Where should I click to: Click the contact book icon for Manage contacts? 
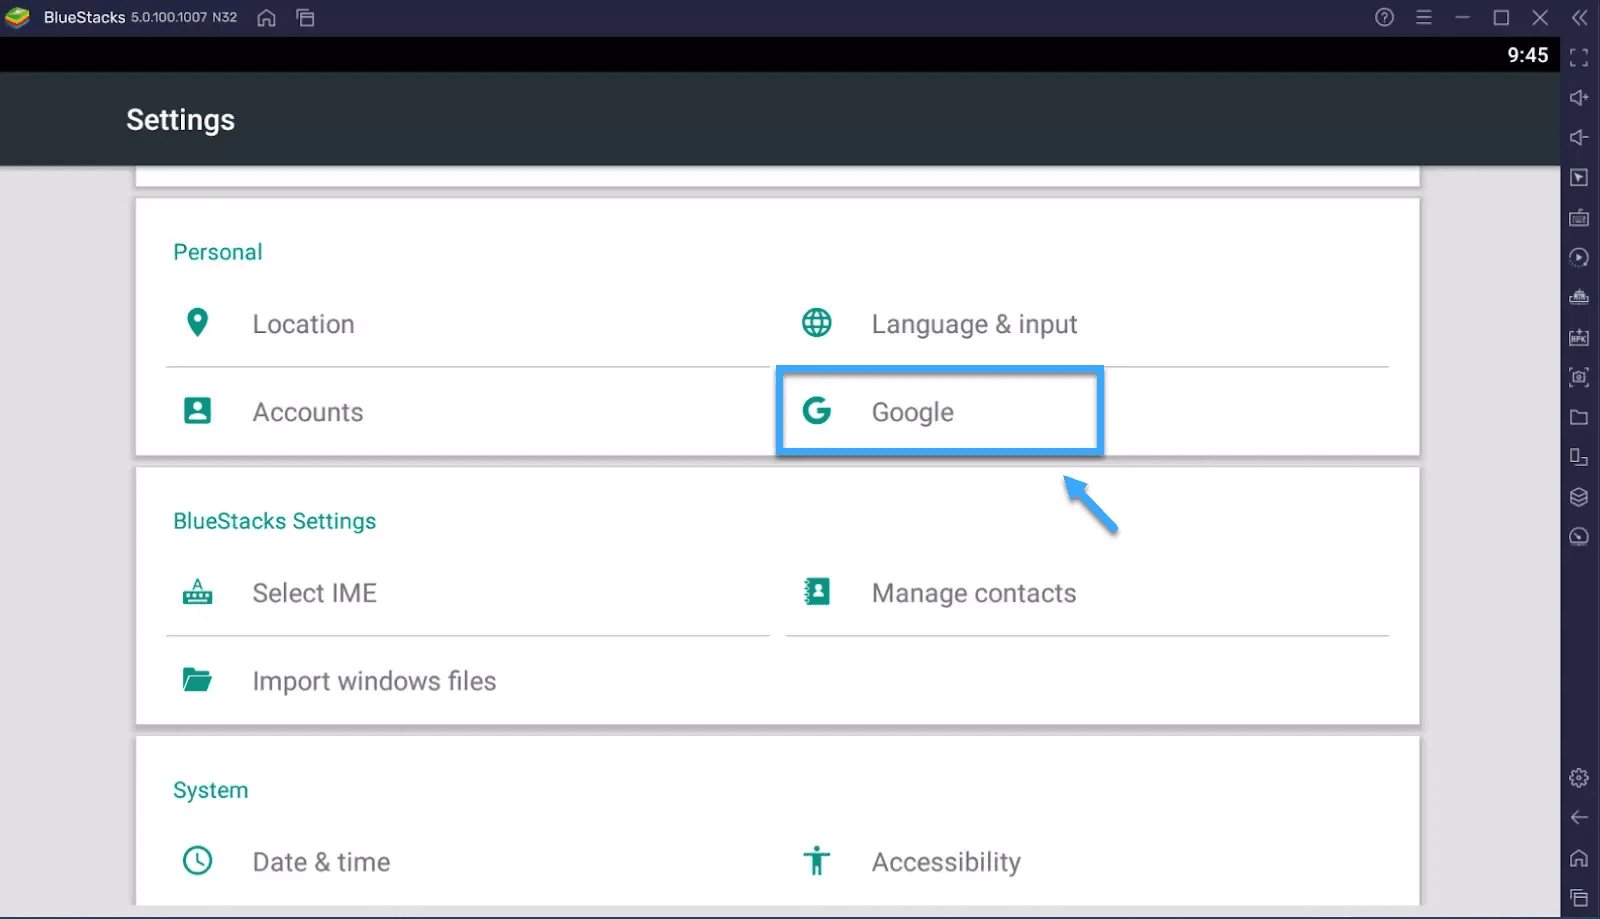(x=817, y=592)
